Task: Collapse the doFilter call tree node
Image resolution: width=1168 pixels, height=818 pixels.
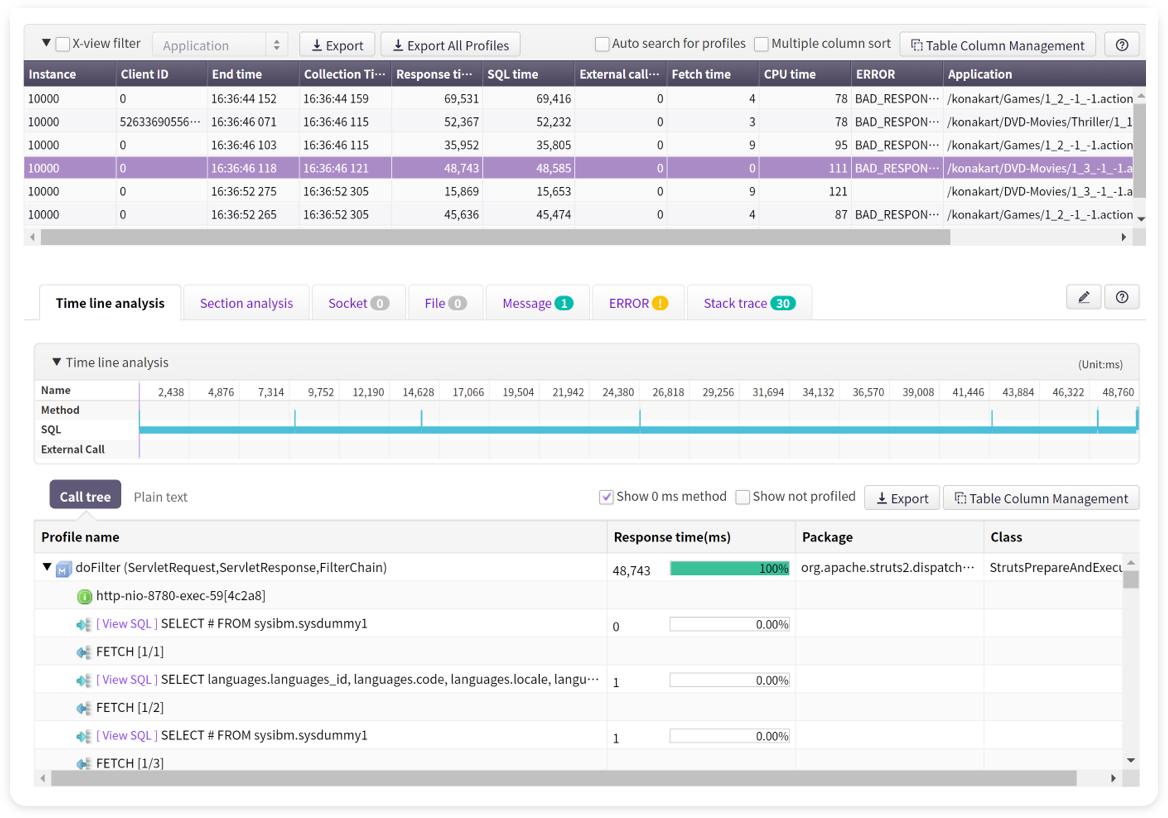Action: pyautogui.click(x=47, y=567)
